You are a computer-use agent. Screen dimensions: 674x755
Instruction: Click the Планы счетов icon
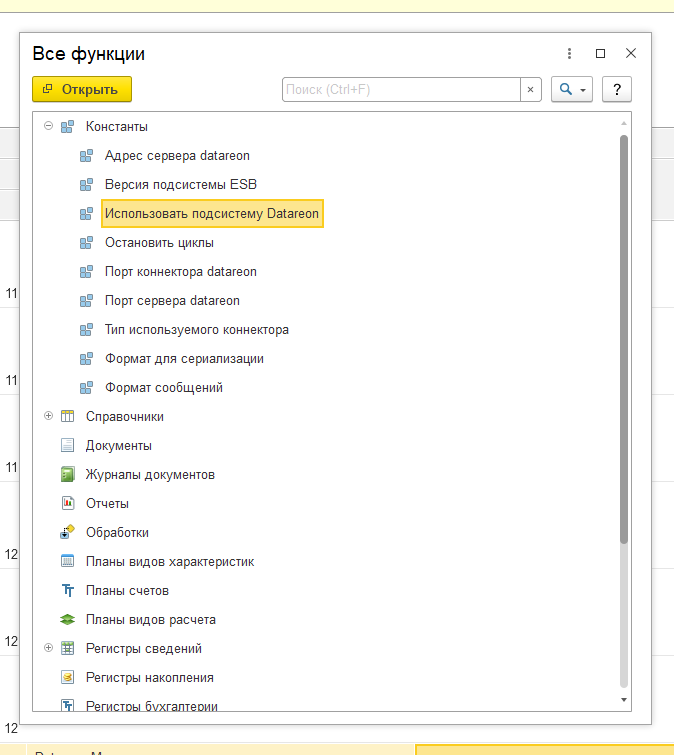(x=68, y=590)
